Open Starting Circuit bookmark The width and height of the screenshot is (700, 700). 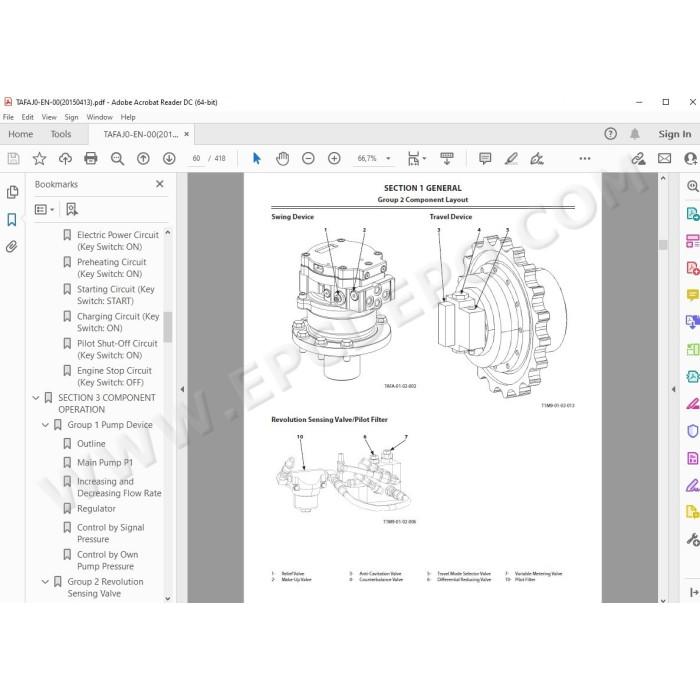(x=116, y=295)
